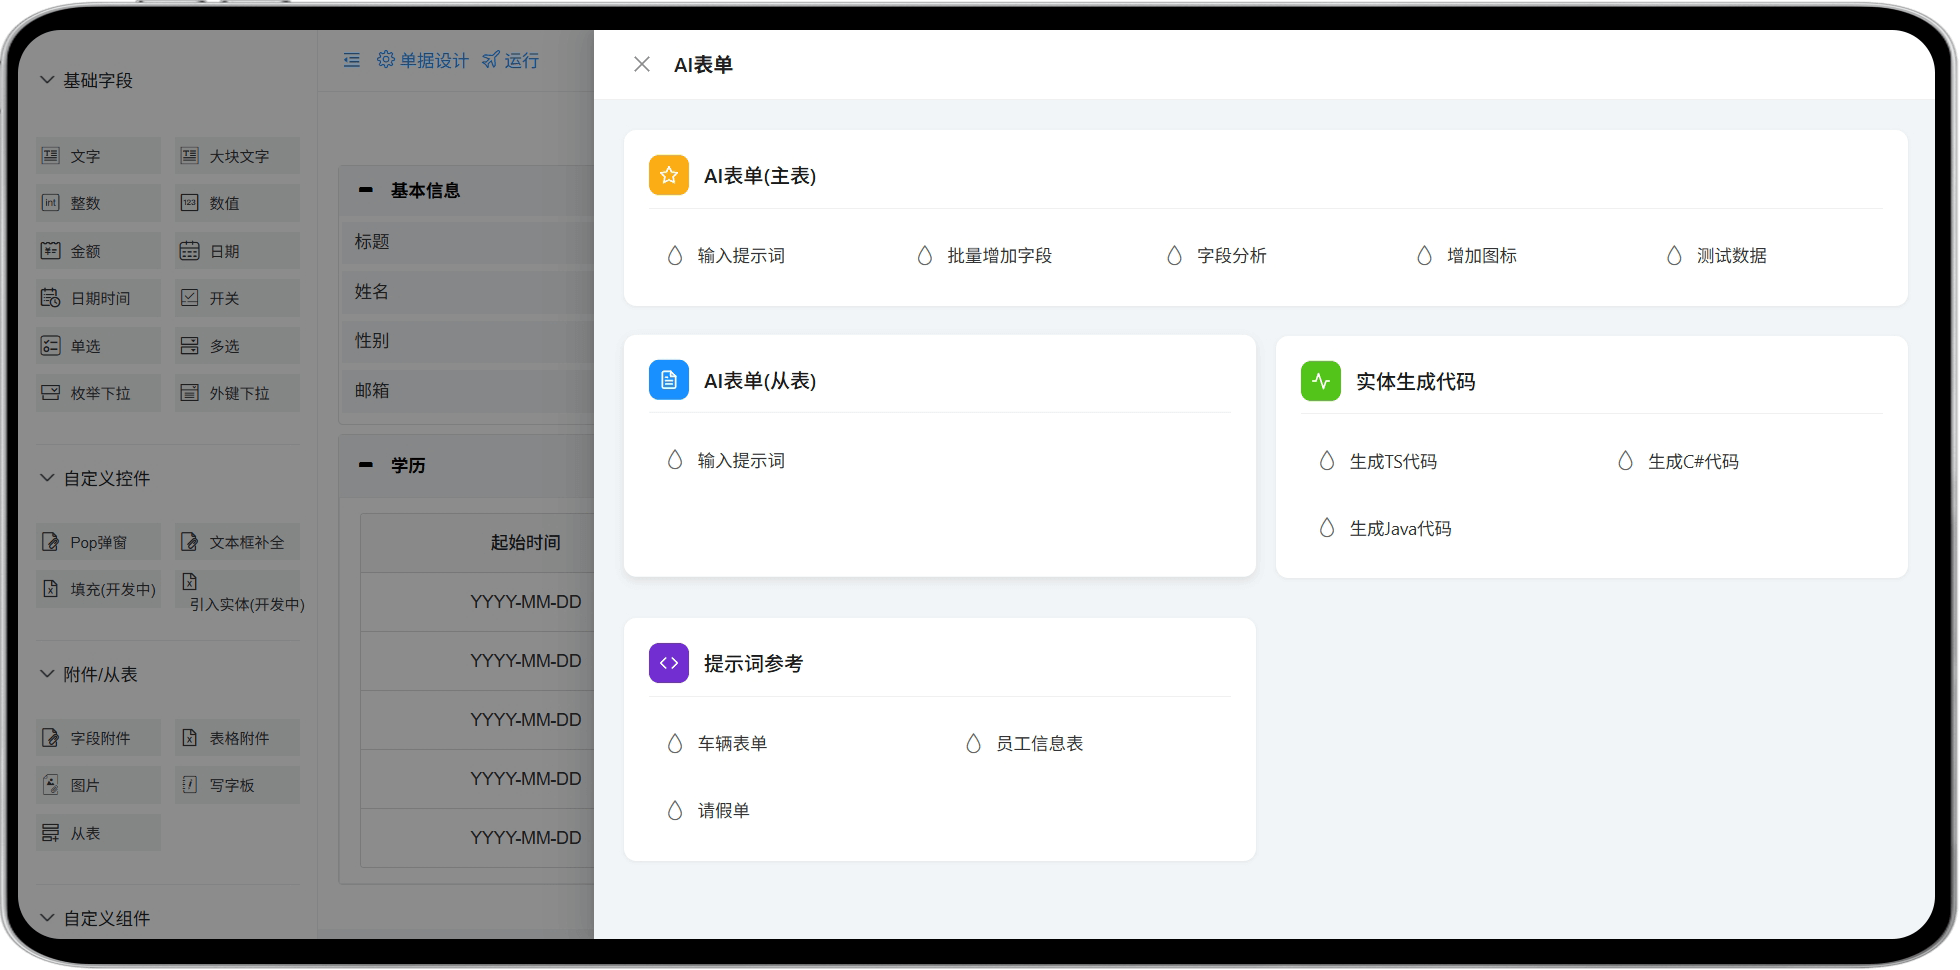Click the orange star icon for AI表单(主表)
Viewport: 1960px width, 970px height.
coord(668,175)
